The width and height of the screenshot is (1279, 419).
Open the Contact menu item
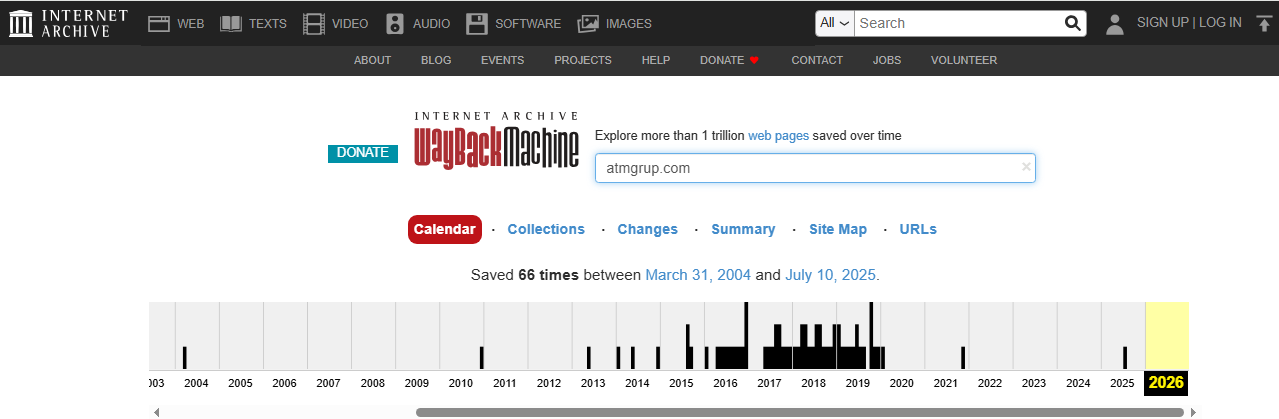click(817, 60)
